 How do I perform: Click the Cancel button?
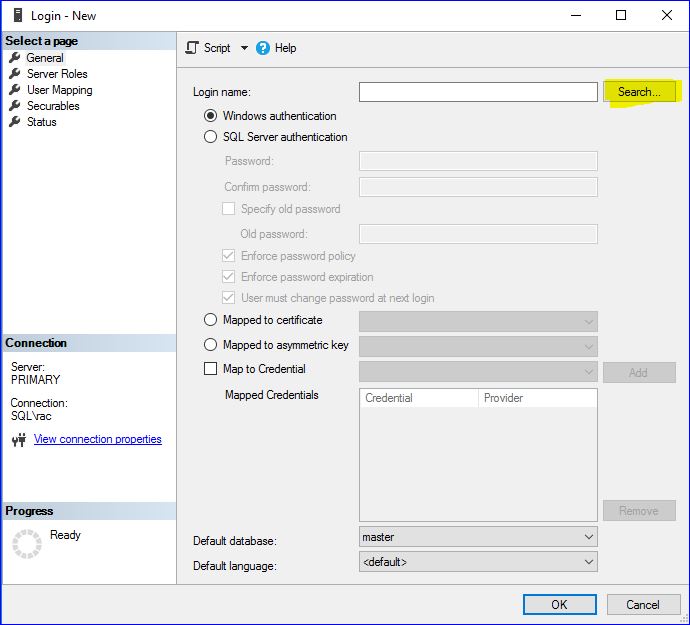tap(642, 604)
